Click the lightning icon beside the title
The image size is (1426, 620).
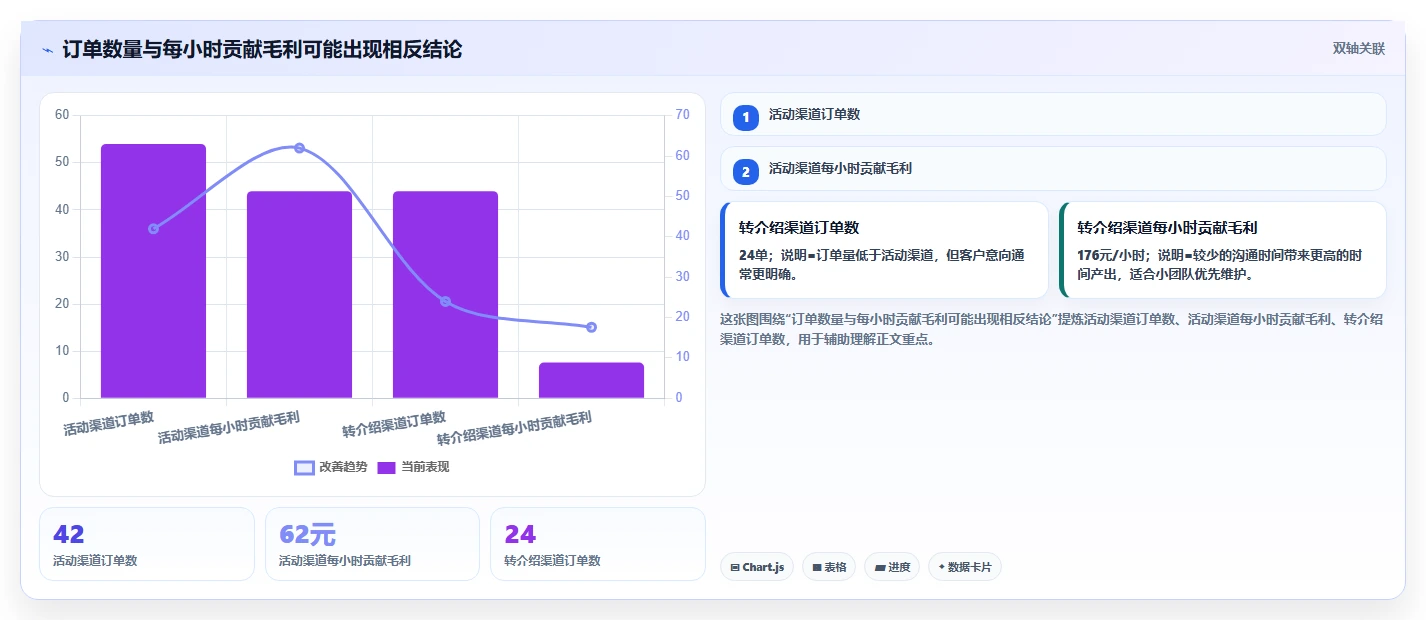pos(48,50)
